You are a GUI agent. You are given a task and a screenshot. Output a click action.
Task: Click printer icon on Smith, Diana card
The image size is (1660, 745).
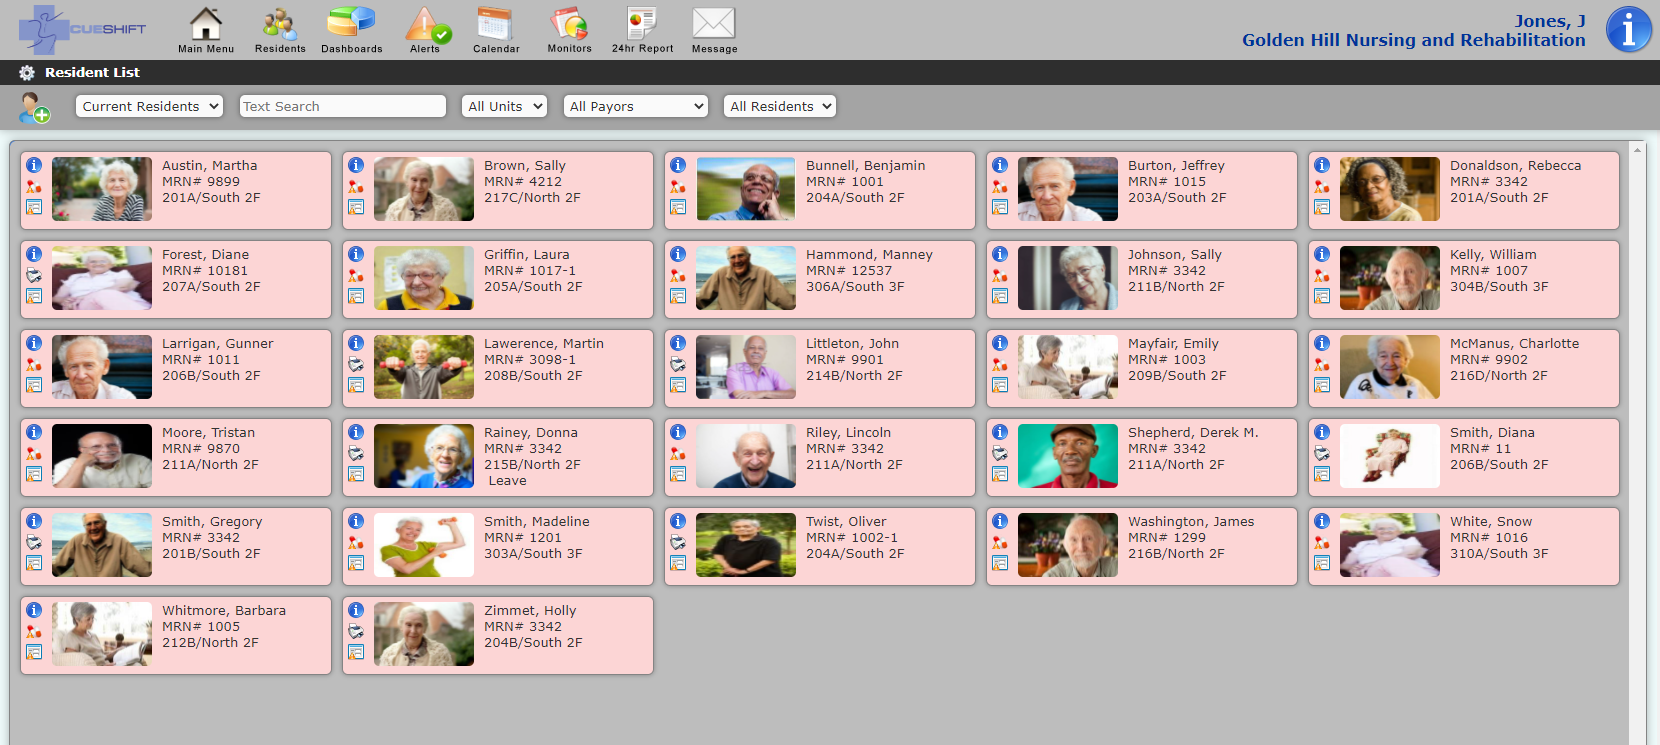(1322, 453)
